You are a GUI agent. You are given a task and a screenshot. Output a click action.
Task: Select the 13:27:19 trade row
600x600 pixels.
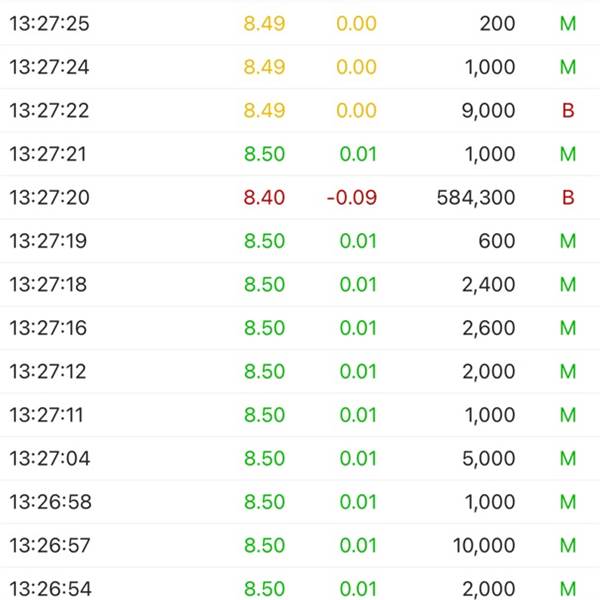[x=300, y=241]
